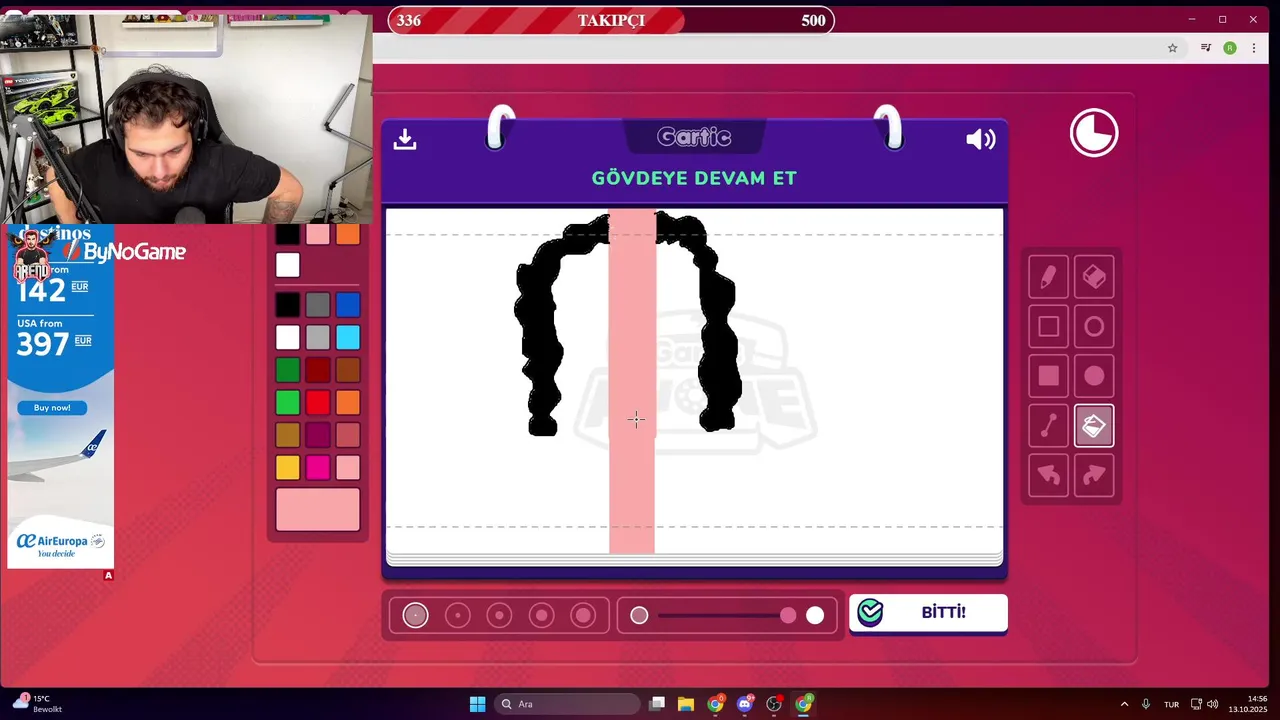
Task: Open the weather widget showing 15°C
Action: tap(40, 704)
